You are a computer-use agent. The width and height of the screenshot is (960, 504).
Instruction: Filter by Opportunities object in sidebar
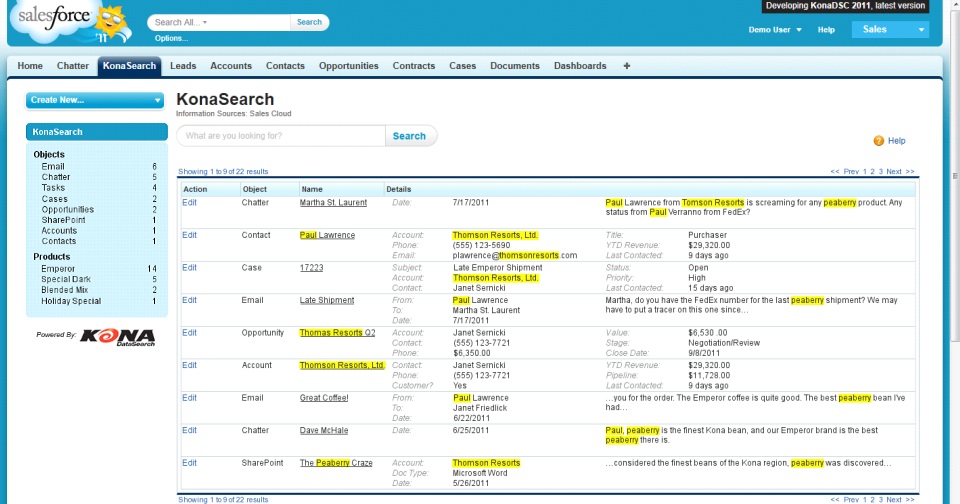(x=67, y=209)
